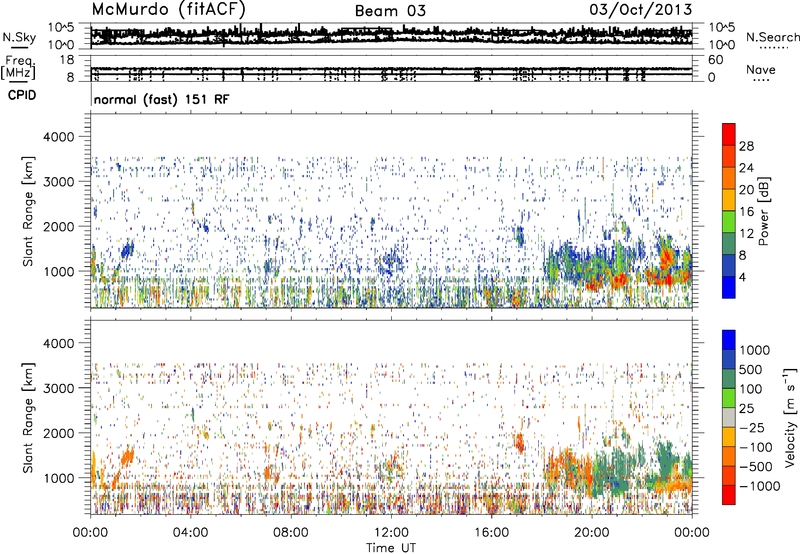Click the gray segment of Velocity color bar
Image resolution: width=800 pixels, height=554 pixels.
pos(729,417)
